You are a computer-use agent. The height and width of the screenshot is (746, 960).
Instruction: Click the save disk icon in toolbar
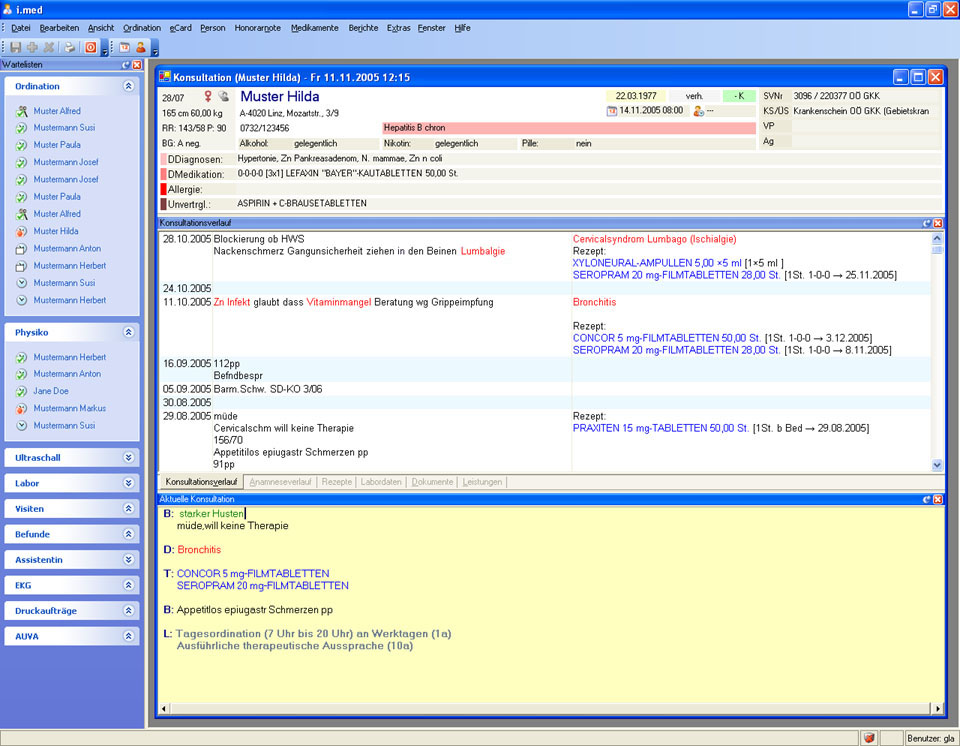click(15, 47)
